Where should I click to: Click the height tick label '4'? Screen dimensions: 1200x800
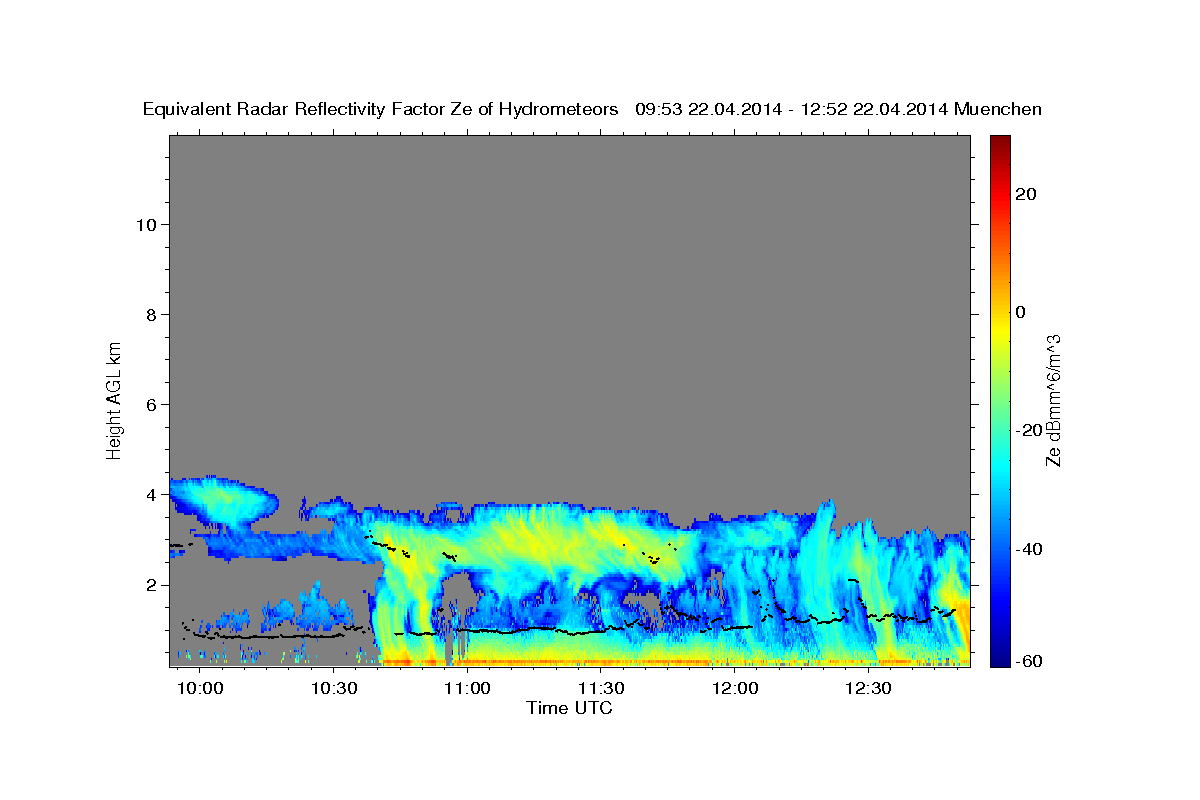[150, 494]
